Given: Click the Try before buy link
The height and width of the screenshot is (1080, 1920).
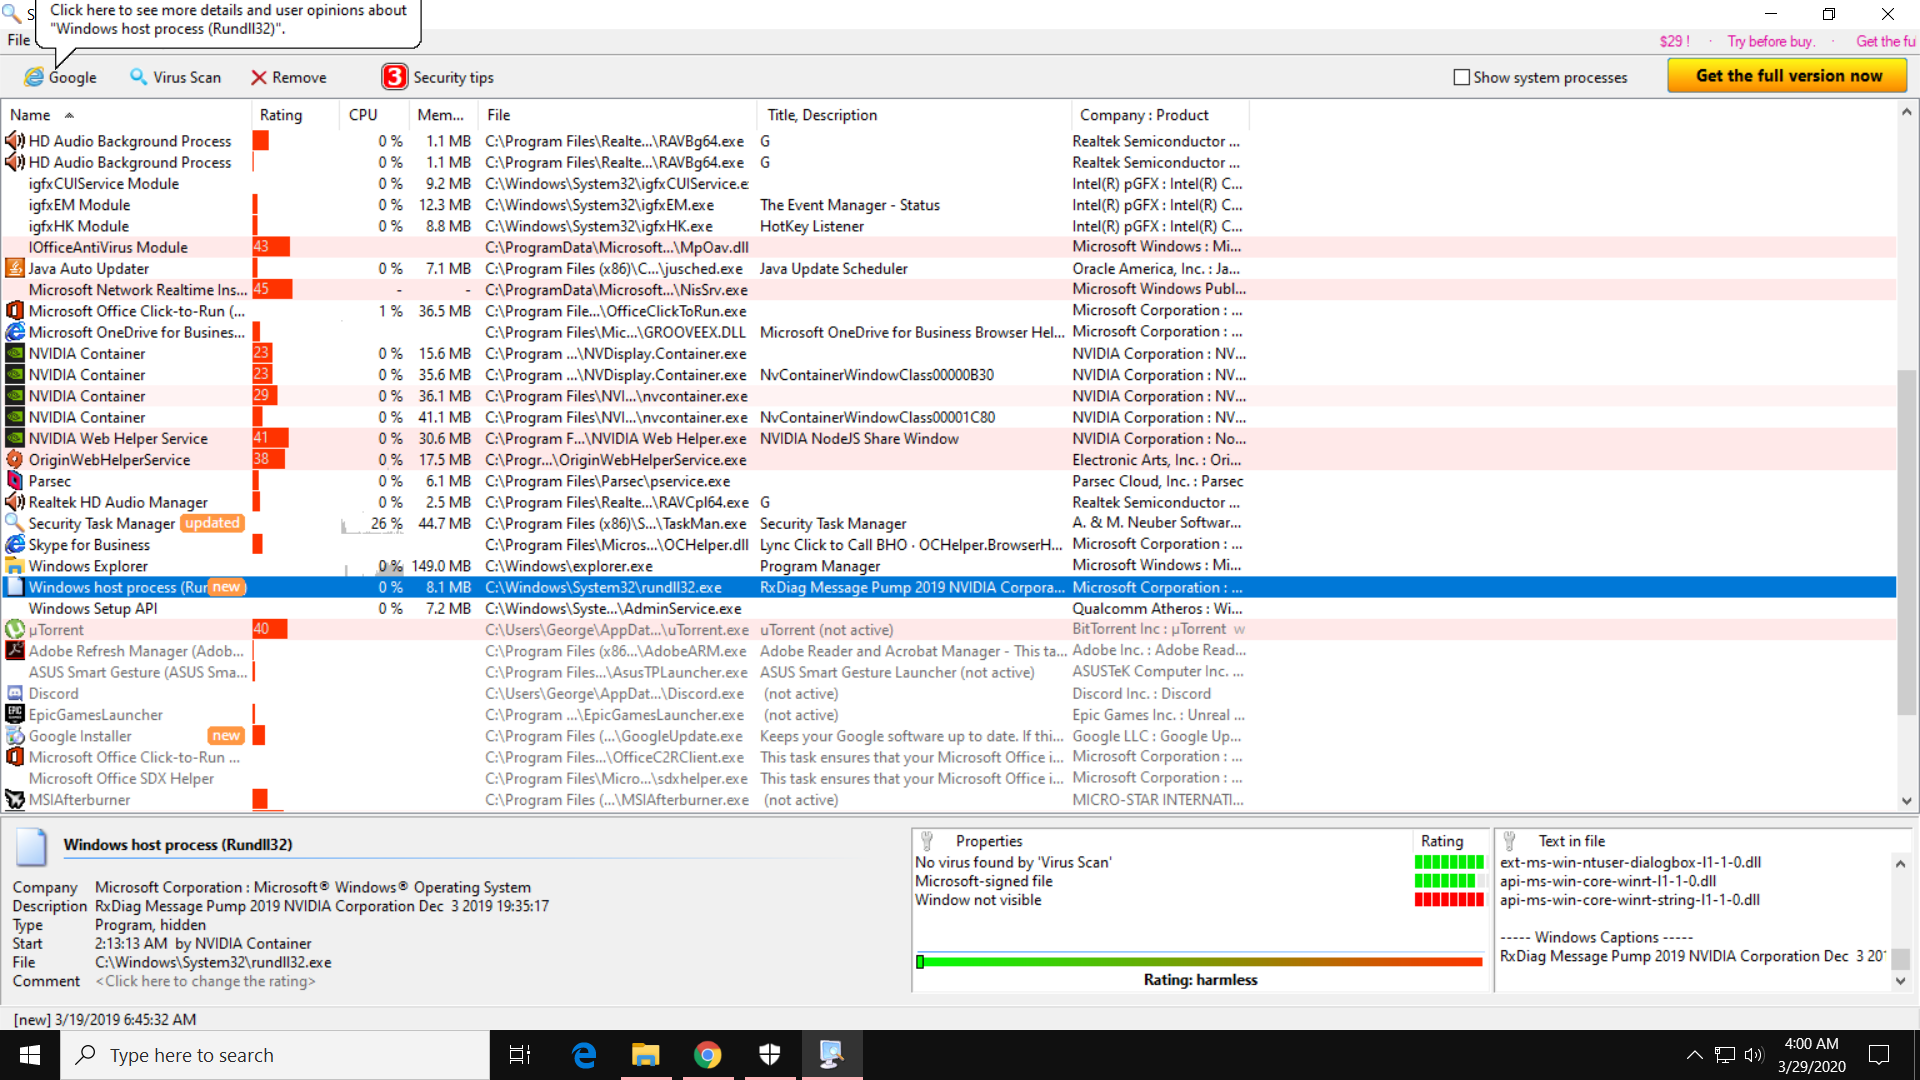Looking at the screenshot, I should click(1770, 41).
